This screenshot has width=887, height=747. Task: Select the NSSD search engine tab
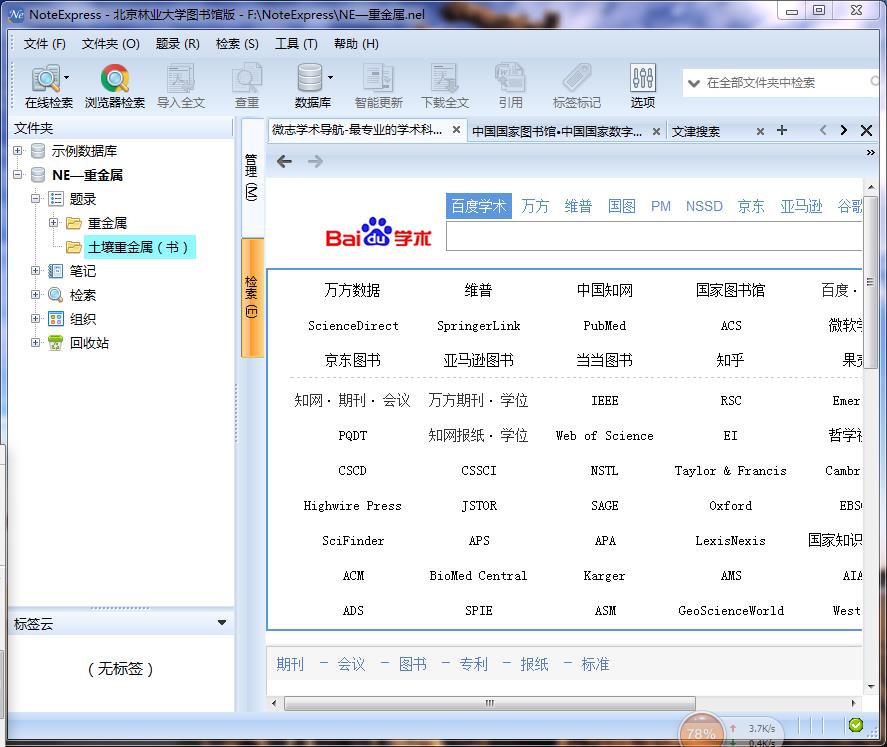click(x=704, y=206)
